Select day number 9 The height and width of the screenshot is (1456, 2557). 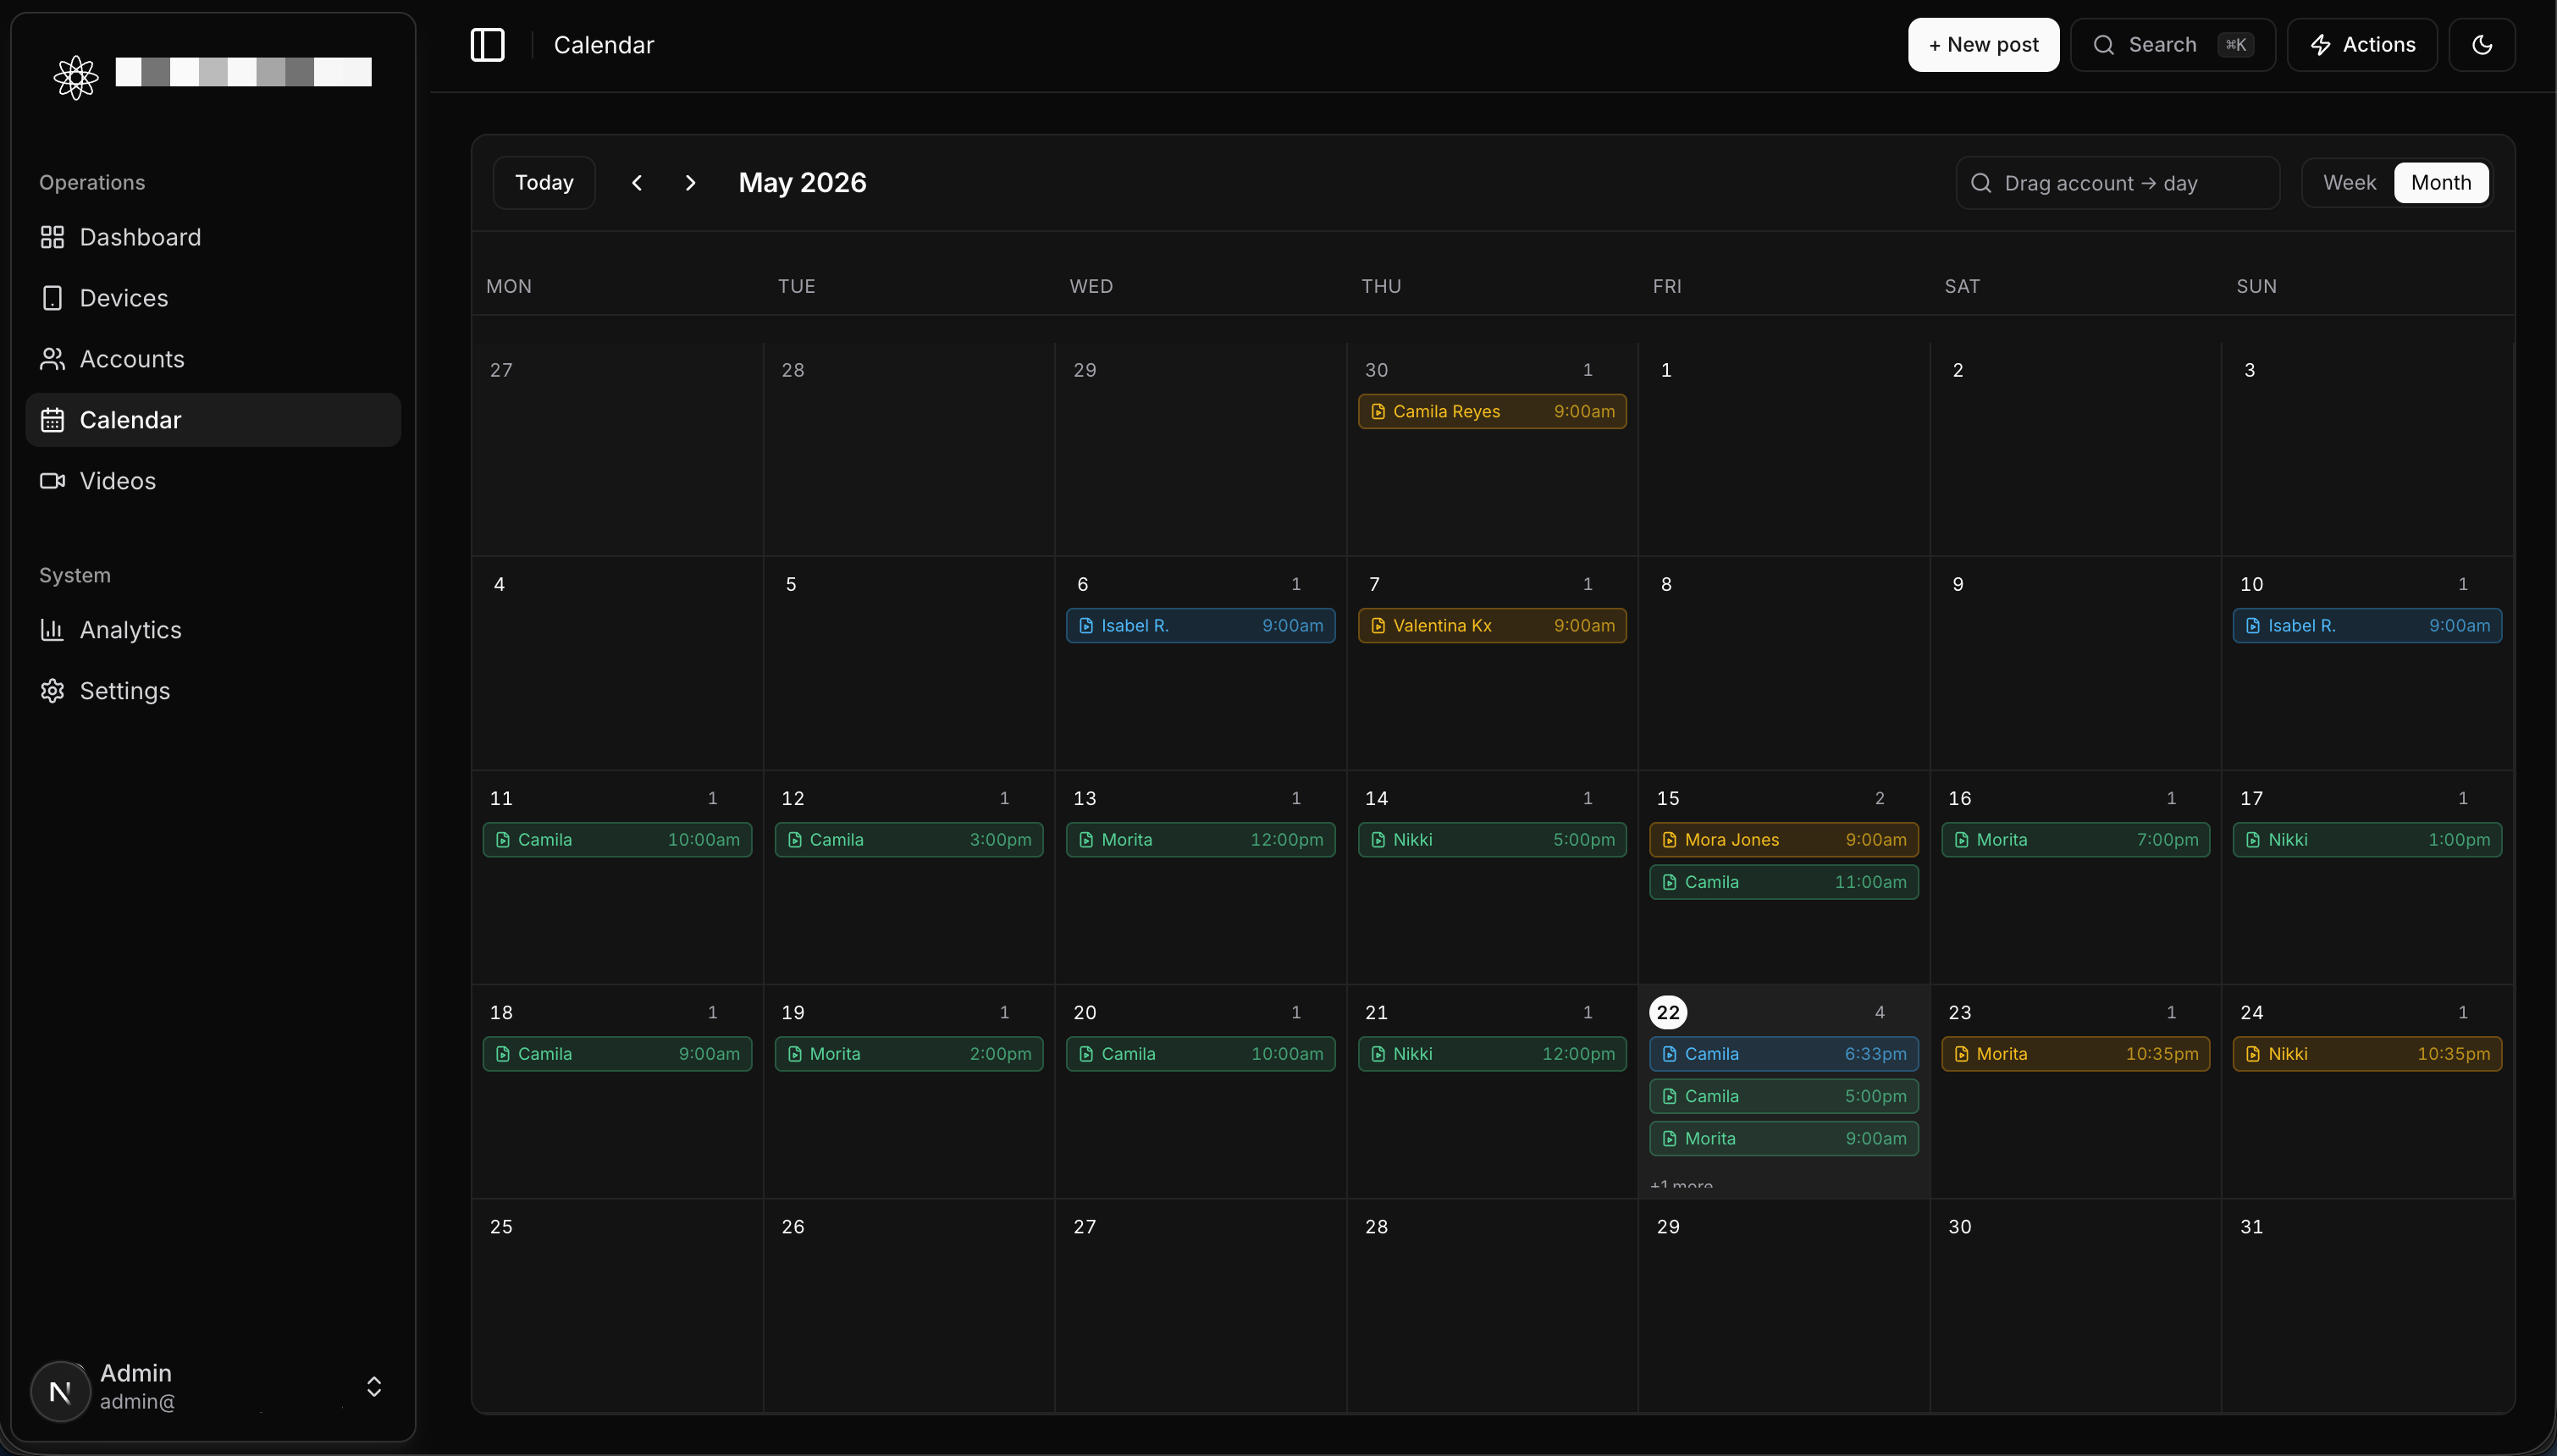[1958, 584]
